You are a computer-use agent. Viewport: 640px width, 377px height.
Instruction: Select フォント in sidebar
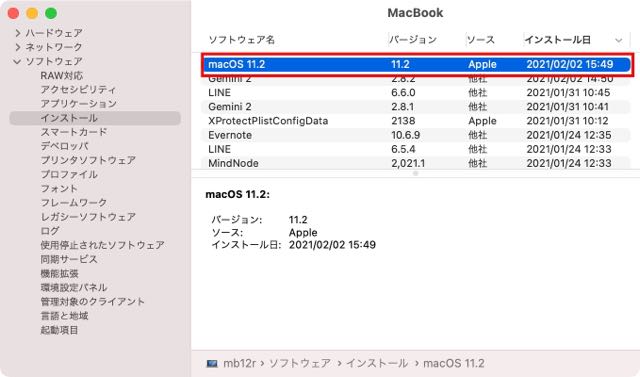tap(59, 188)
